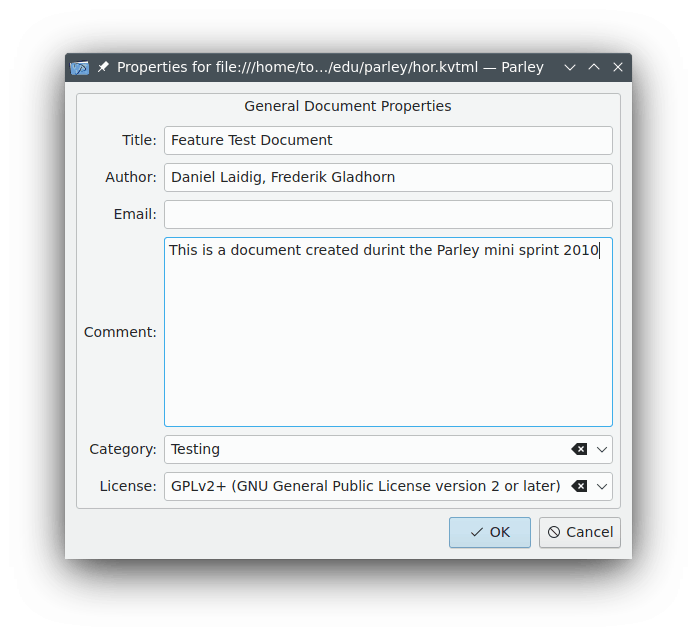Expand the License dropdown arrow
697x636 pixels.
tap(602, 486)
